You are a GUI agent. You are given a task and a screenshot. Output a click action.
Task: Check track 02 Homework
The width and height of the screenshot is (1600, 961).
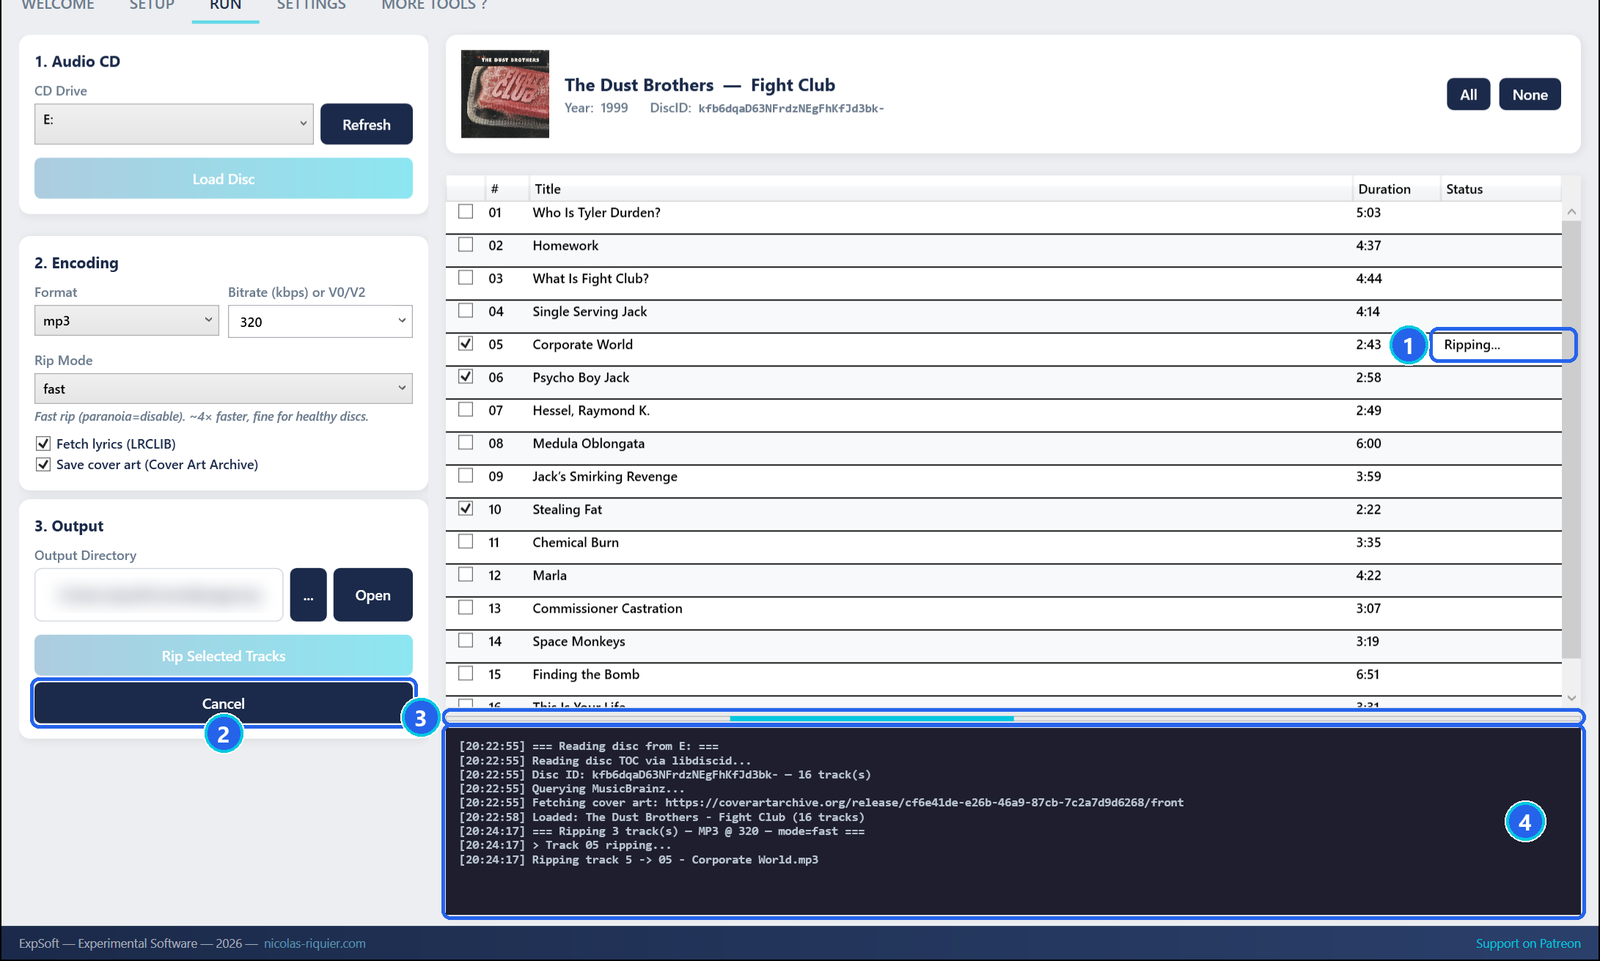[466, 245]
